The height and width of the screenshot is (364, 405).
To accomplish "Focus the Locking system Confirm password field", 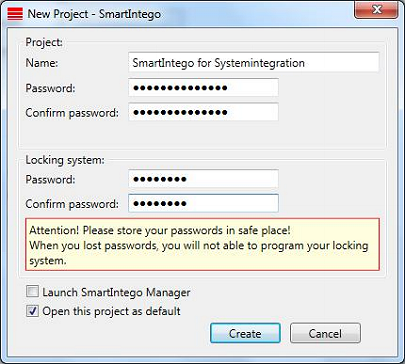I will [203, 203].
